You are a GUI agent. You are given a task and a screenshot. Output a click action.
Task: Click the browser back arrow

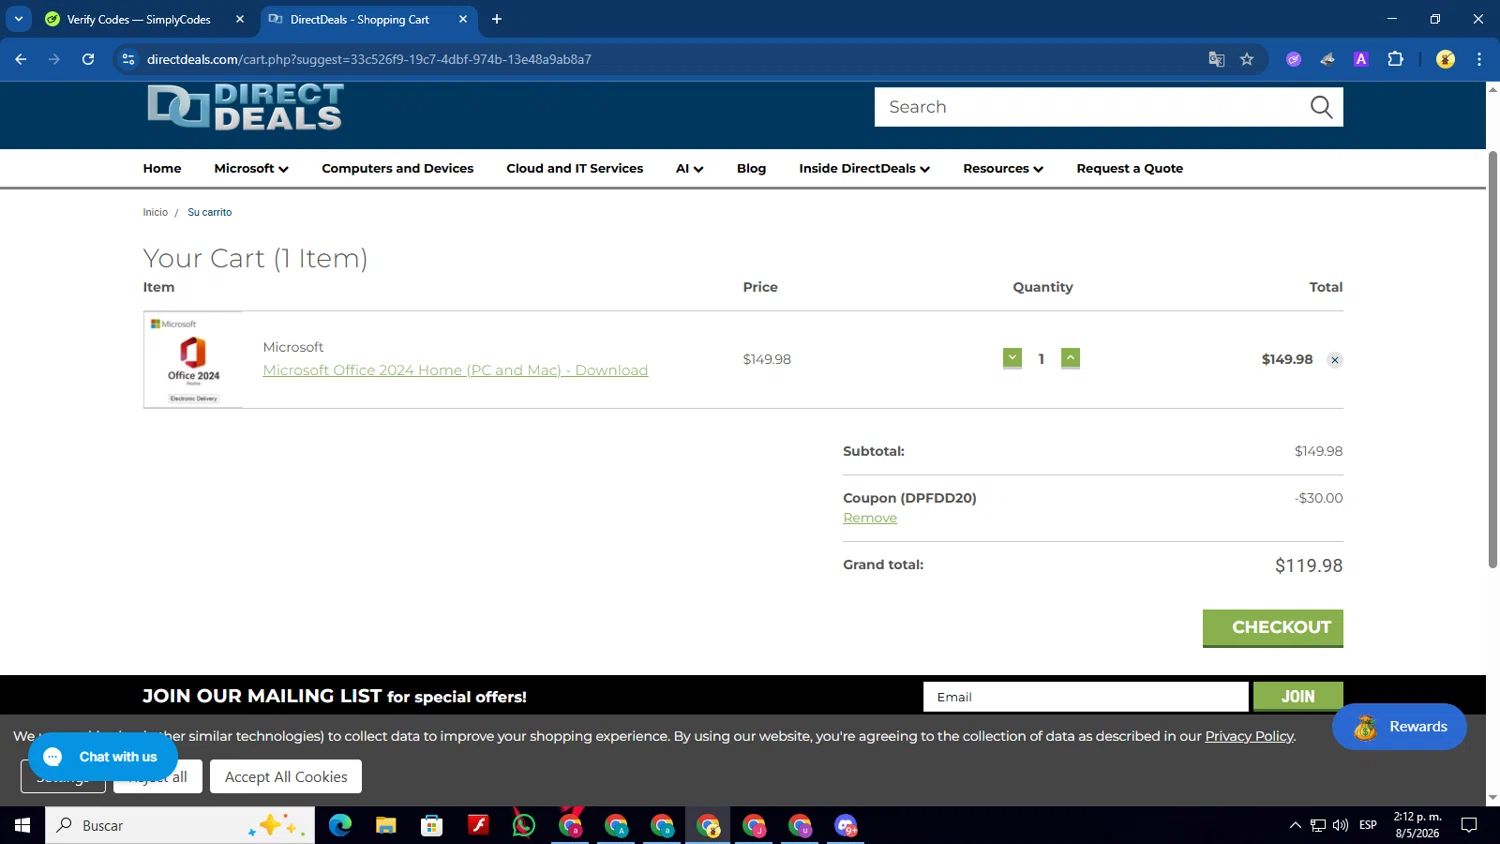coord(21,59)
